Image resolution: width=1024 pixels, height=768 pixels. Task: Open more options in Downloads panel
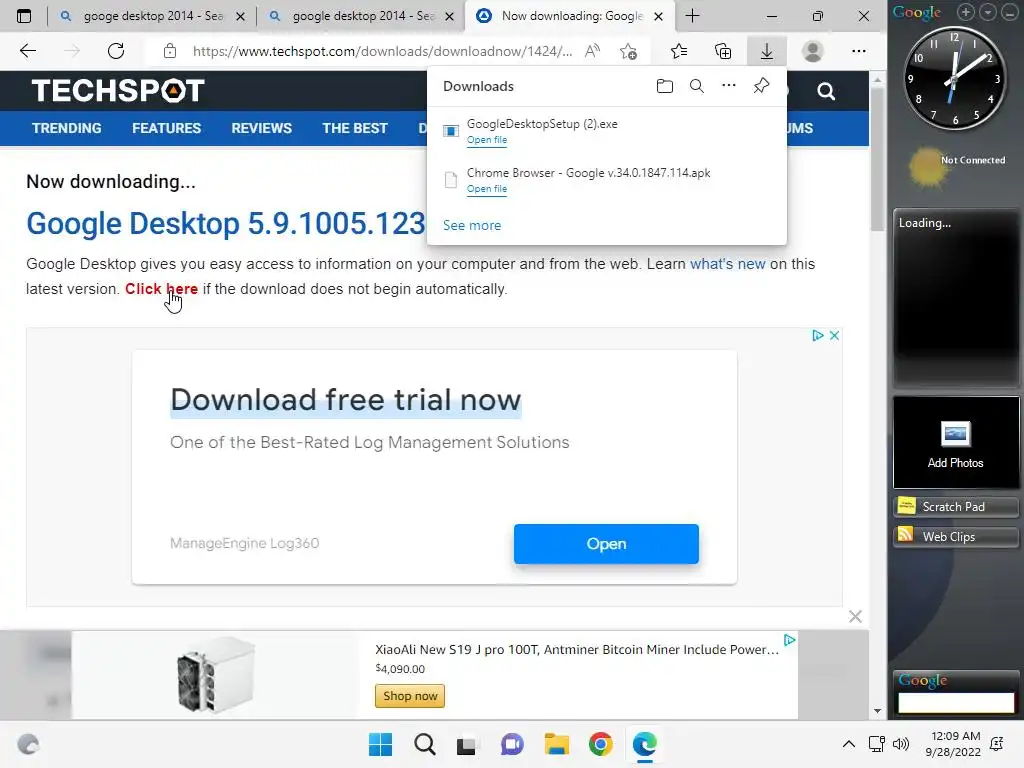729,86
